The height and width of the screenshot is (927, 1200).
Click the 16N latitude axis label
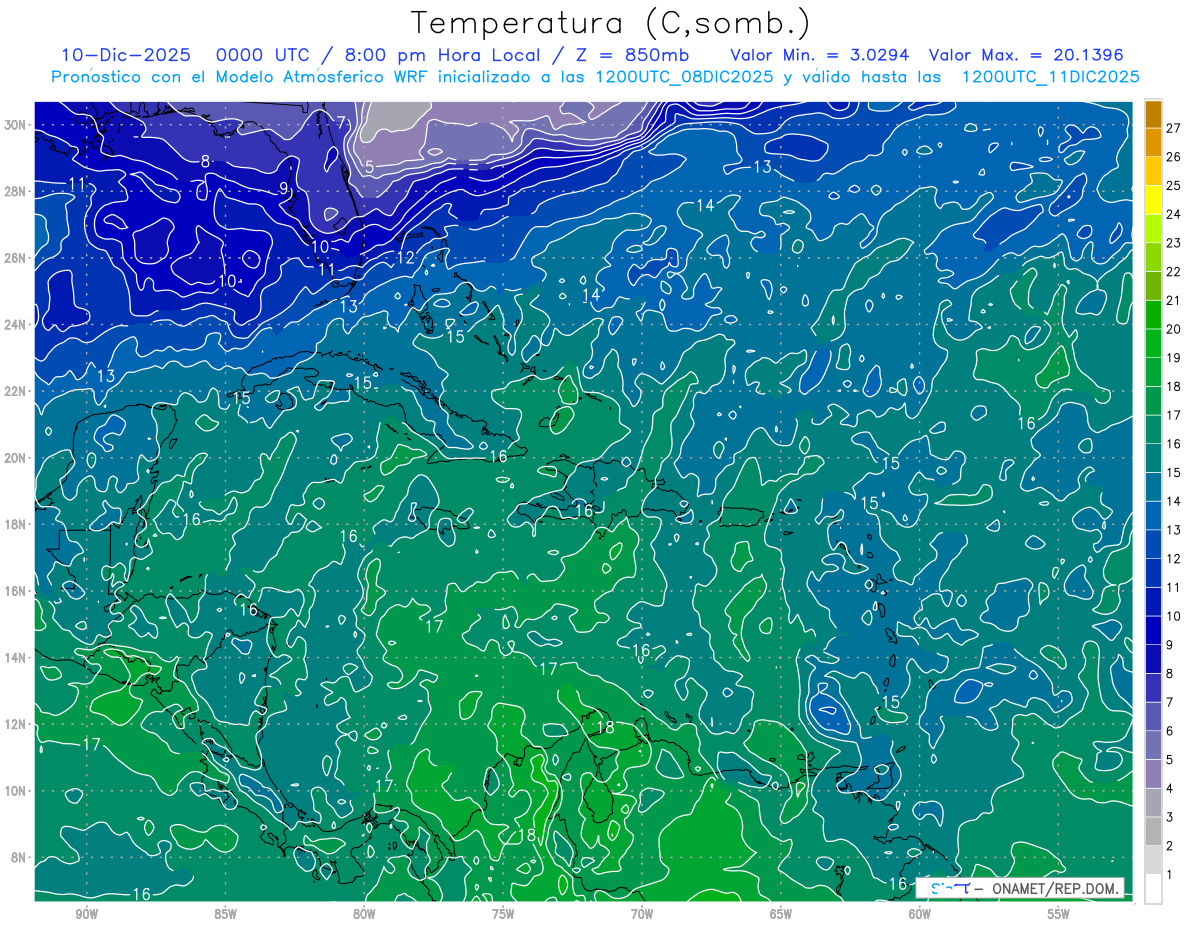point(17,591)
